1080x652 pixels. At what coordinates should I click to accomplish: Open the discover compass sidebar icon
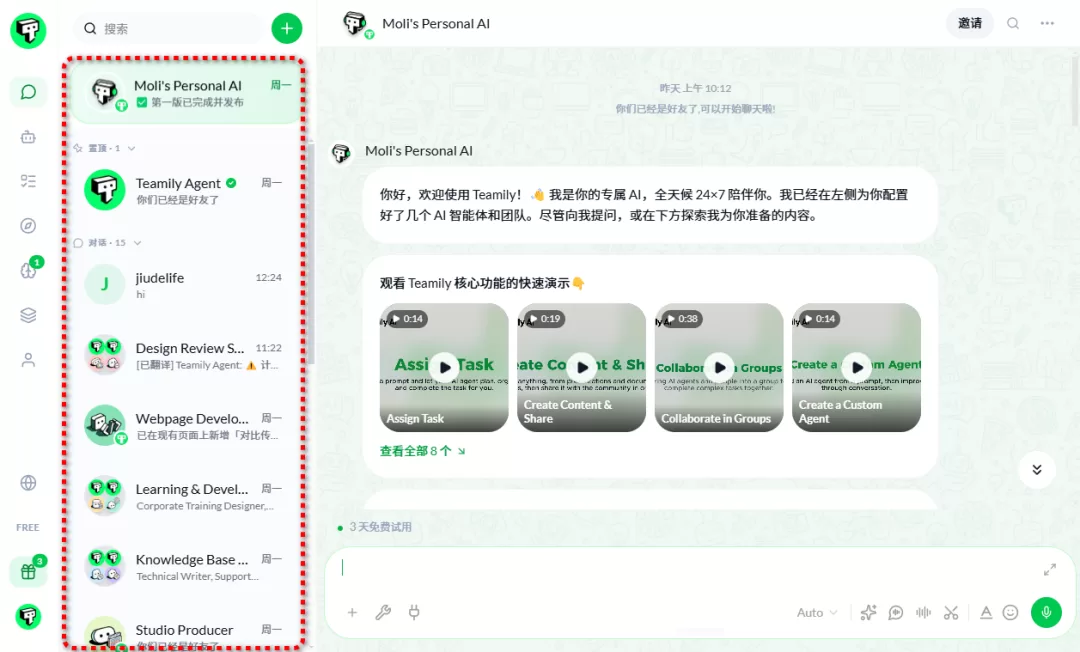coord(28,226)
